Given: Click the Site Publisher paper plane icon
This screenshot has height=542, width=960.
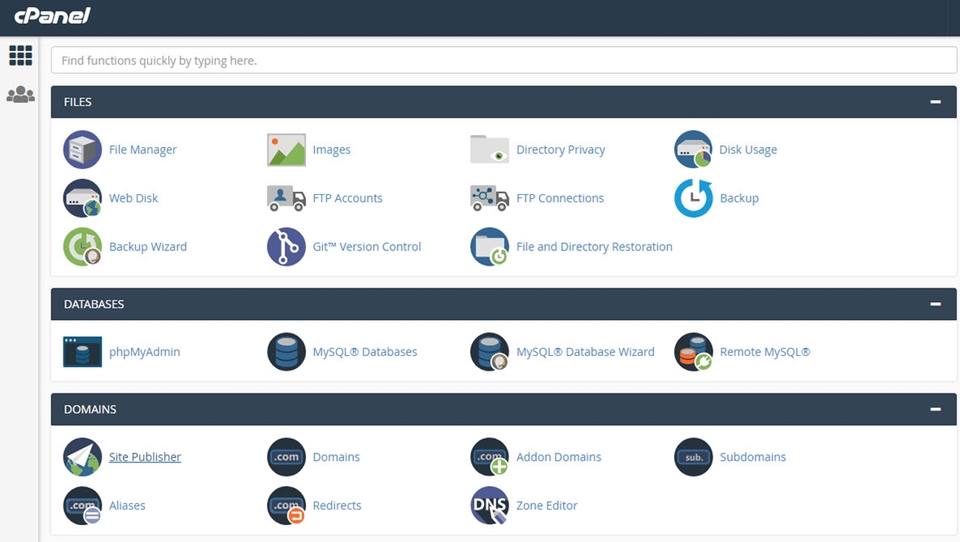Looking at the screenshot, I should [x=82, y=457].
